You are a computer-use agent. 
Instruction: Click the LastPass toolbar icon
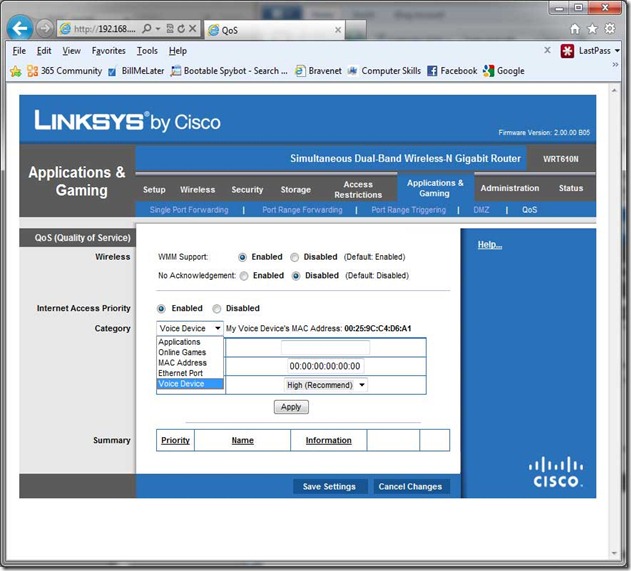click(x=567, y=51)
